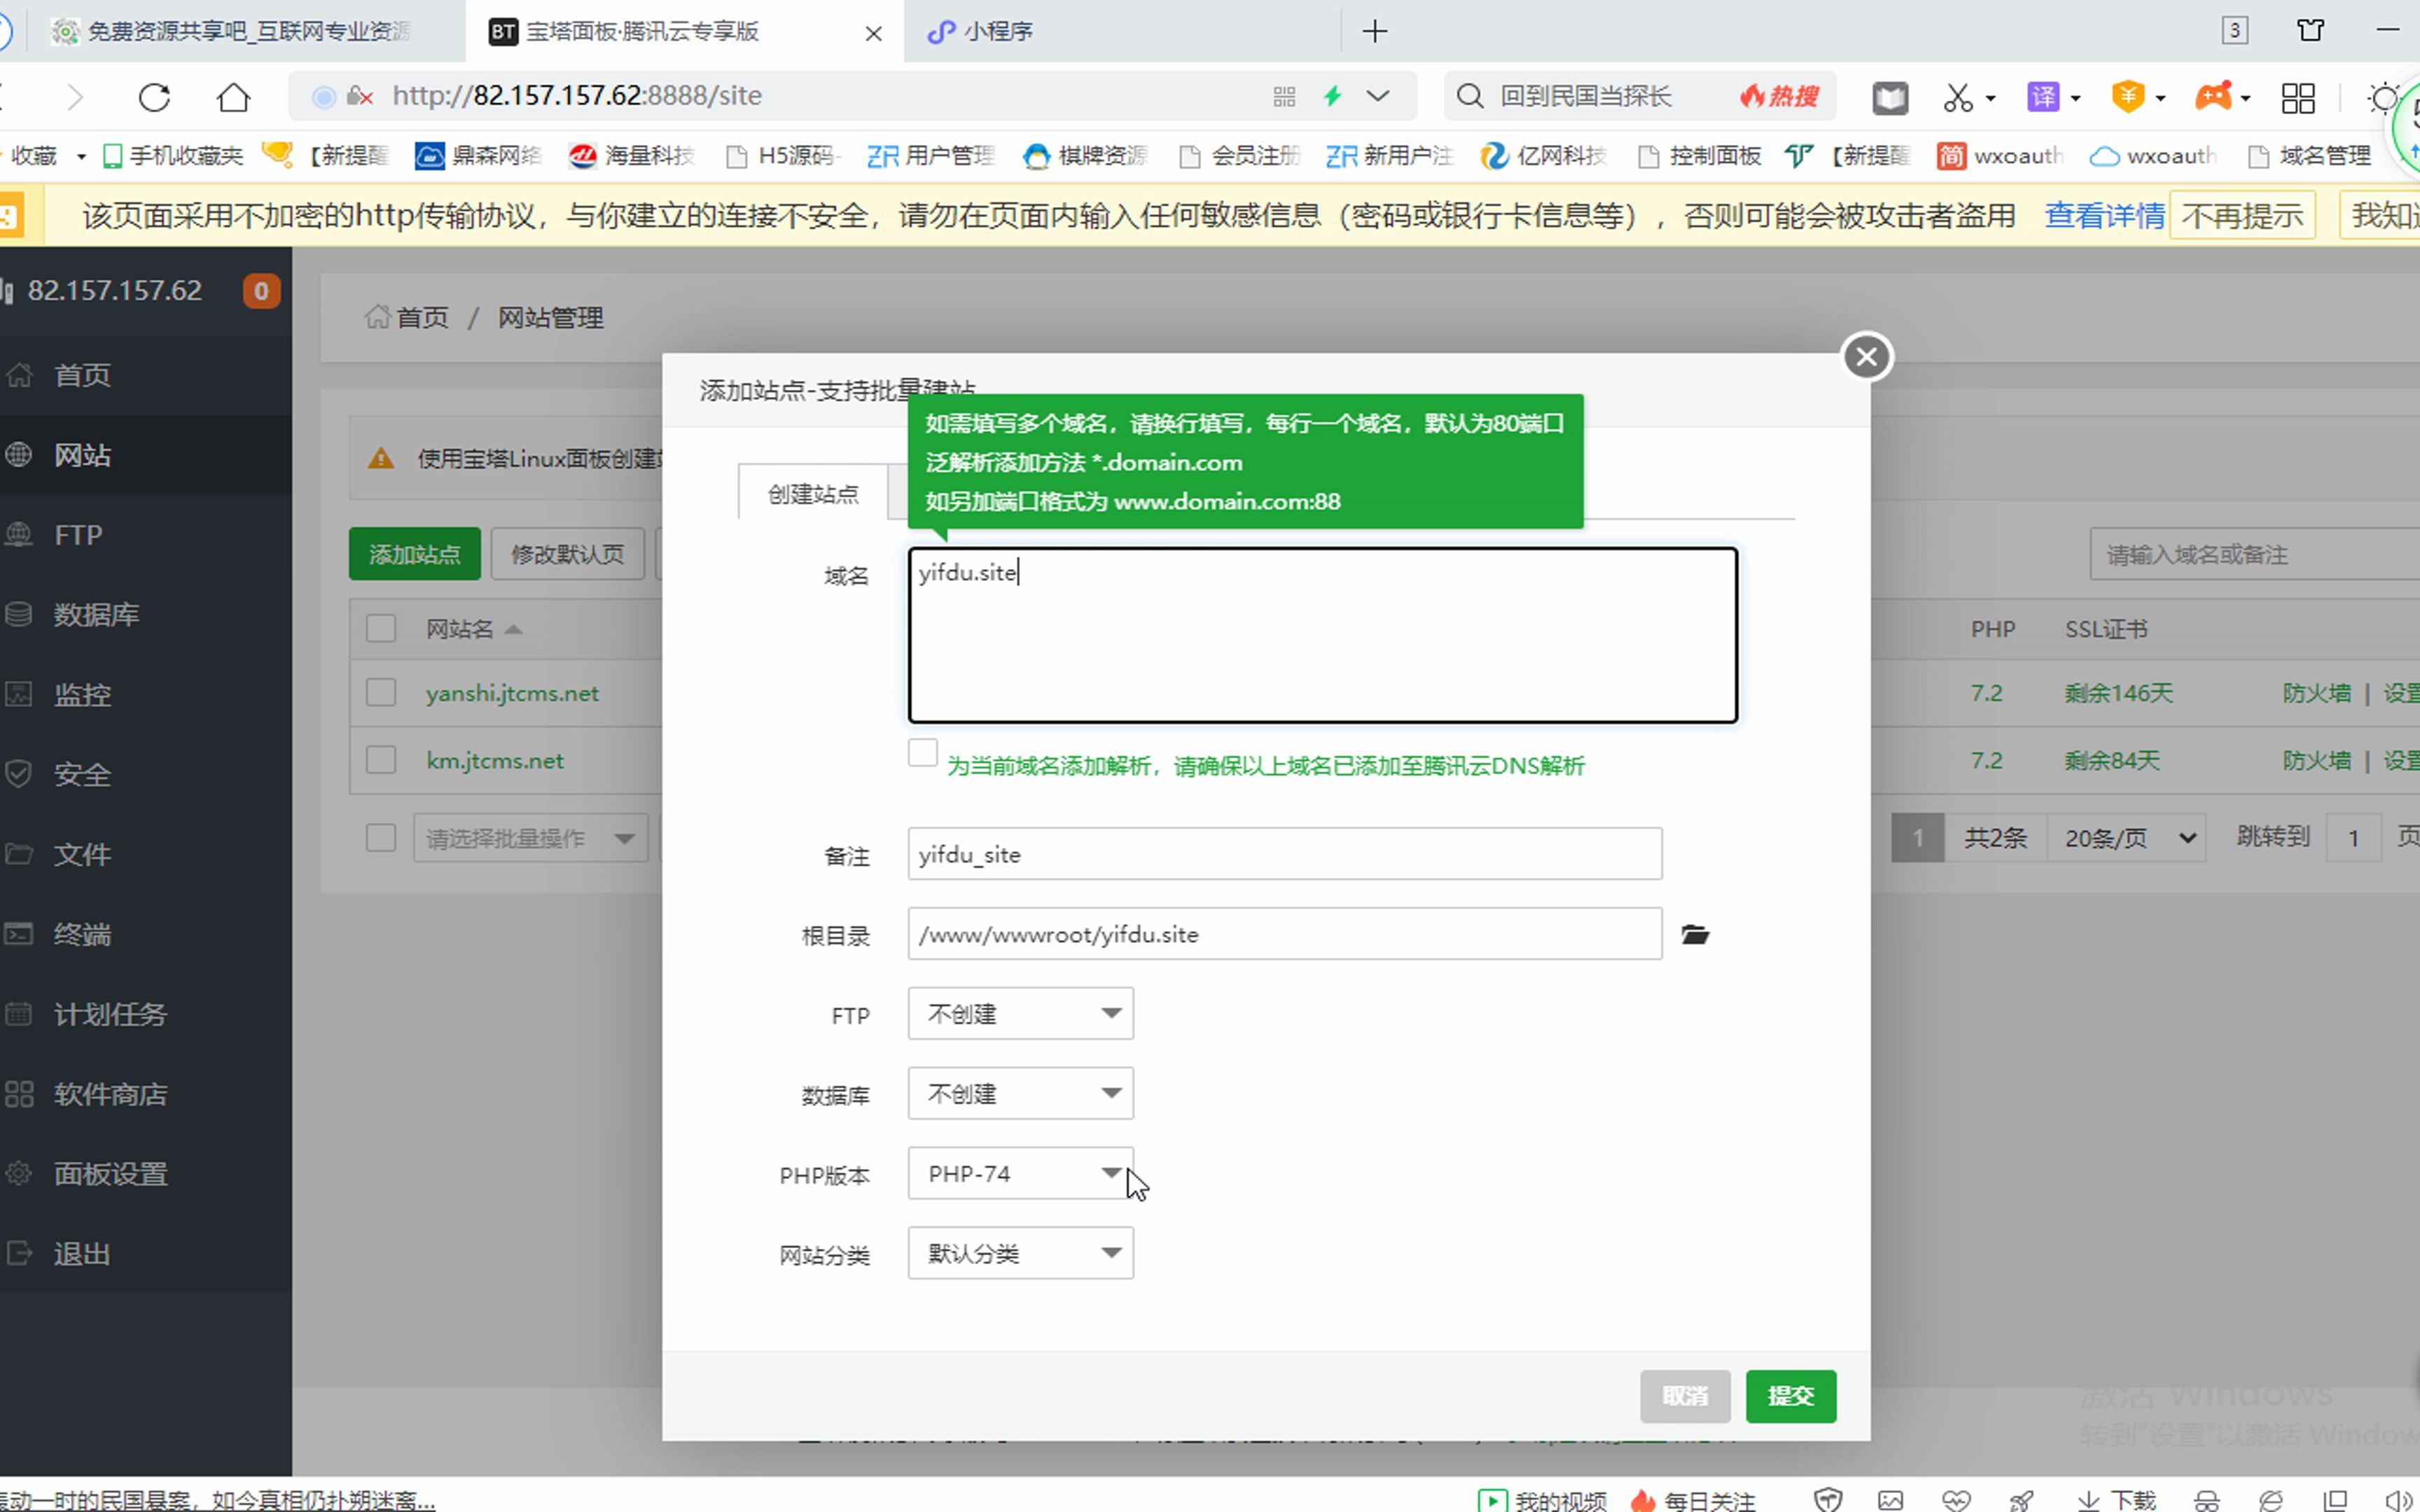Close the add-site dialog with X
Viewport: 2420px width, 1512px height.
tap(1866, 356)
